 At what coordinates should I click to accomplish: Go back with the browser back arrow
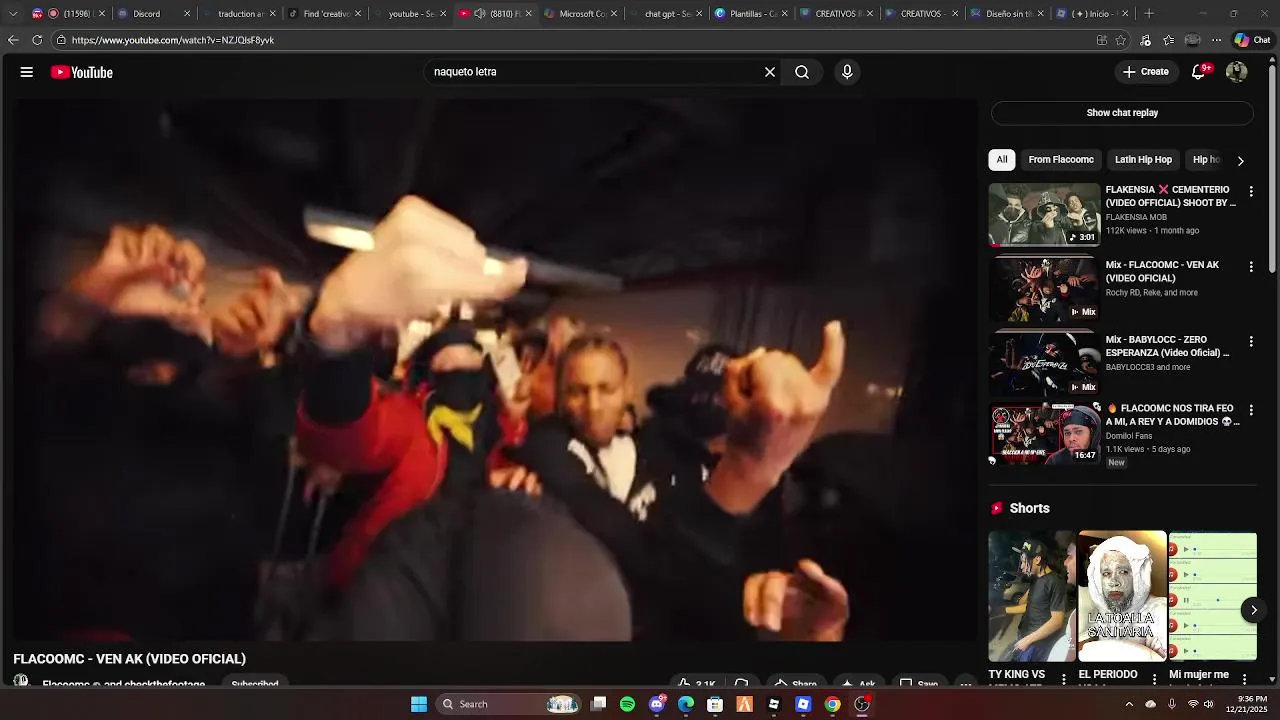pos(13,40)
